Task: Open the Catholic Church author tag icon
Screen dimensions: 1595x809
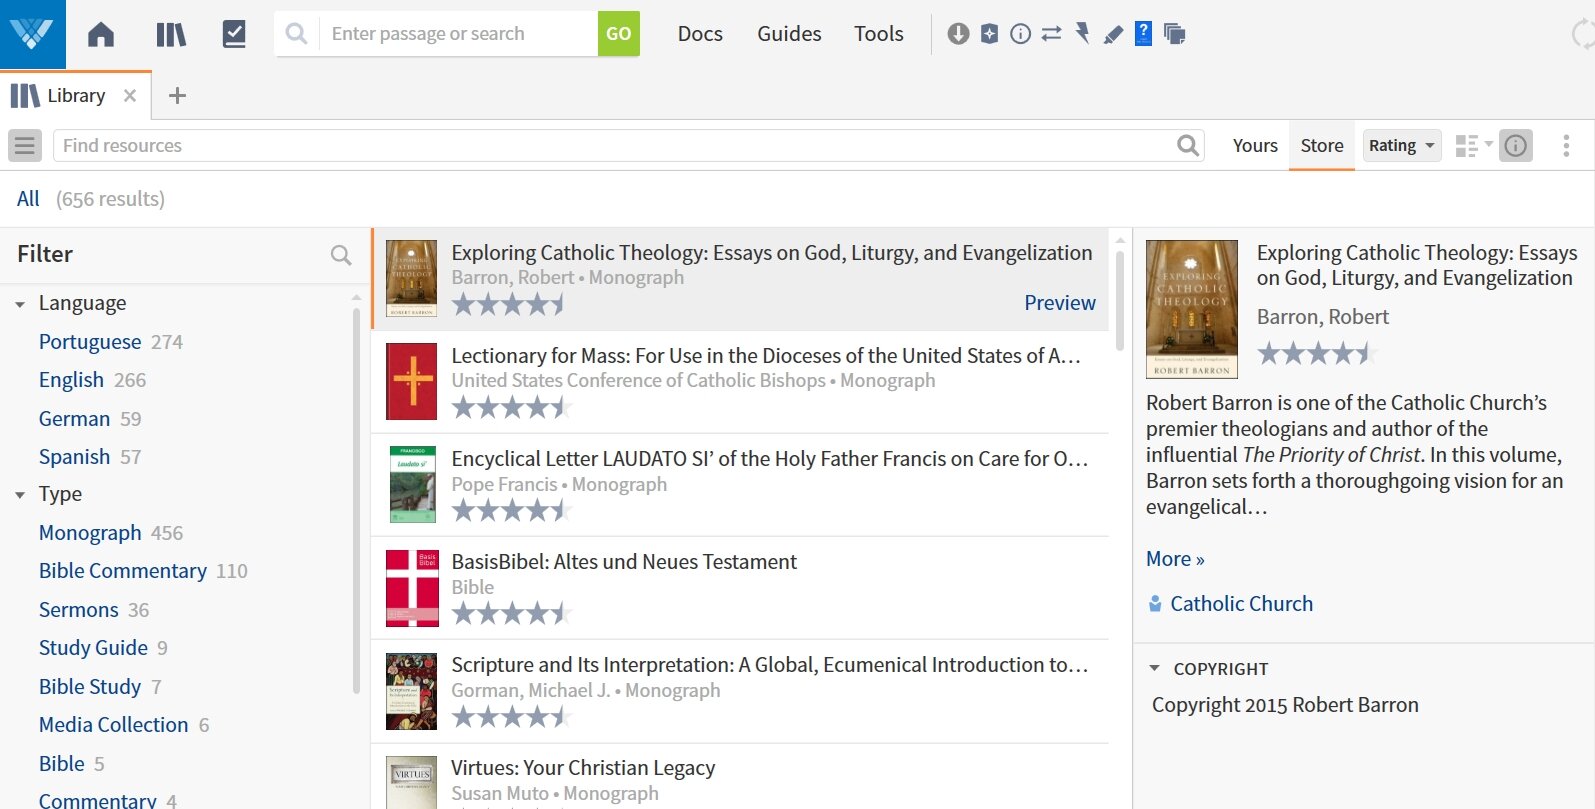Action: coord(1155,604)
